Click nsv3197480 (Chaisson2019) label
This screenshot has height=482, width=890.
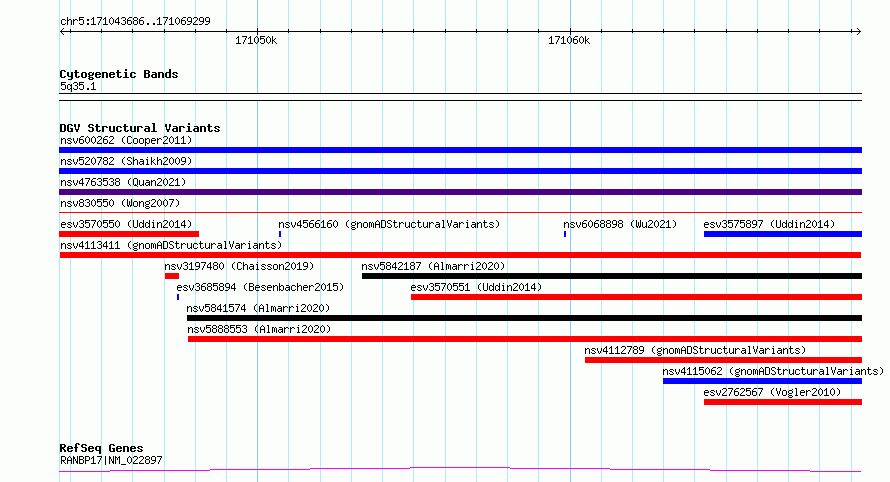(239, 266)
